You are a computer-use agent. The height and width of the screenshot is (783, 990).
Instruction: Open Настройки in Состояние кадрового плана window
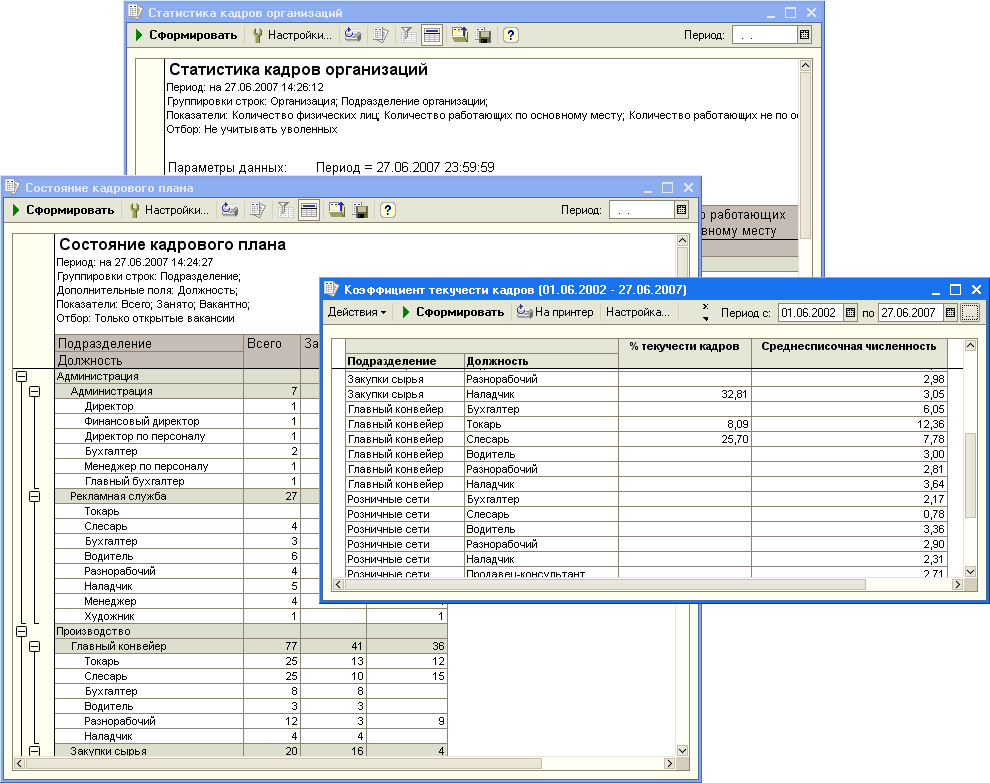pyautogui.click(x=169, y=210)
